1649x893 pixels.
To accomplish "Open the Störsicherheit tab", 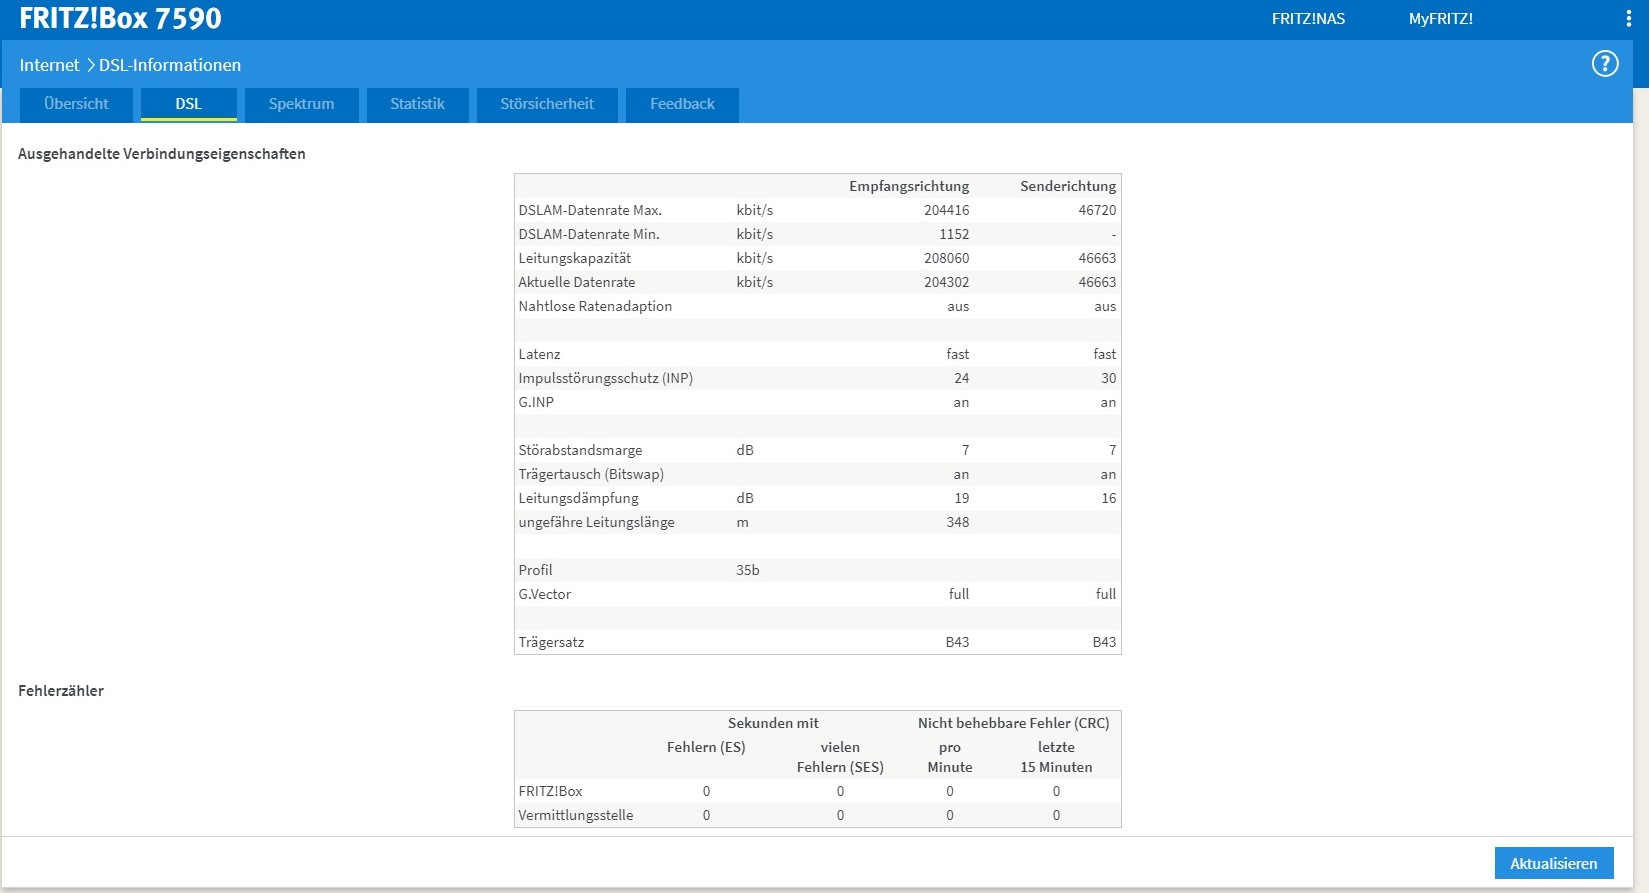I will (547, 104).
